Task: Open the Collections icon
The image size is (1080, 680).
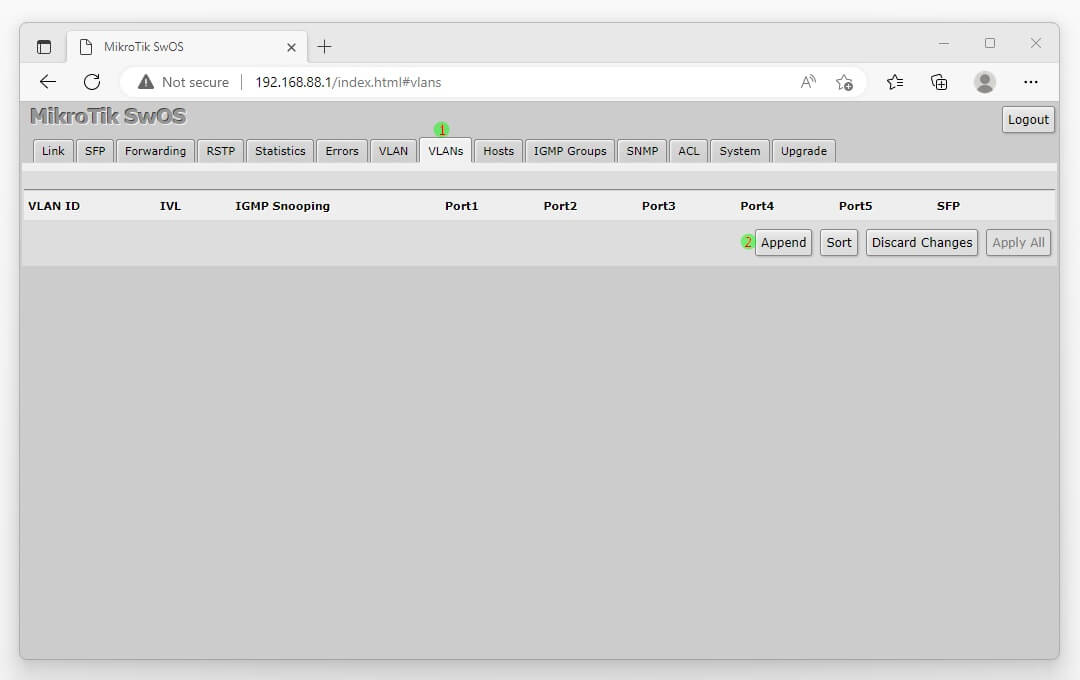Action: pyautogui.click(x=939, y=82)
